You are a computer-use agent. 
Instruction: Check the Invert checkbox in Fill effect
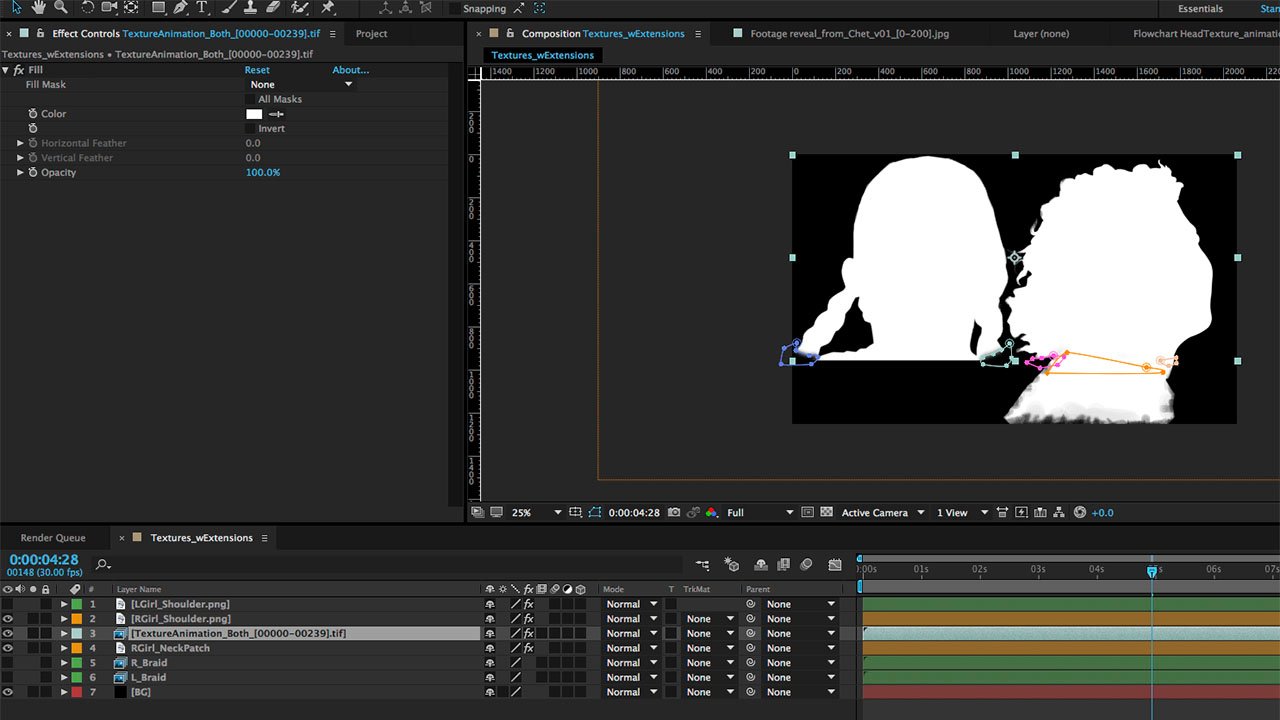[250, 129]
